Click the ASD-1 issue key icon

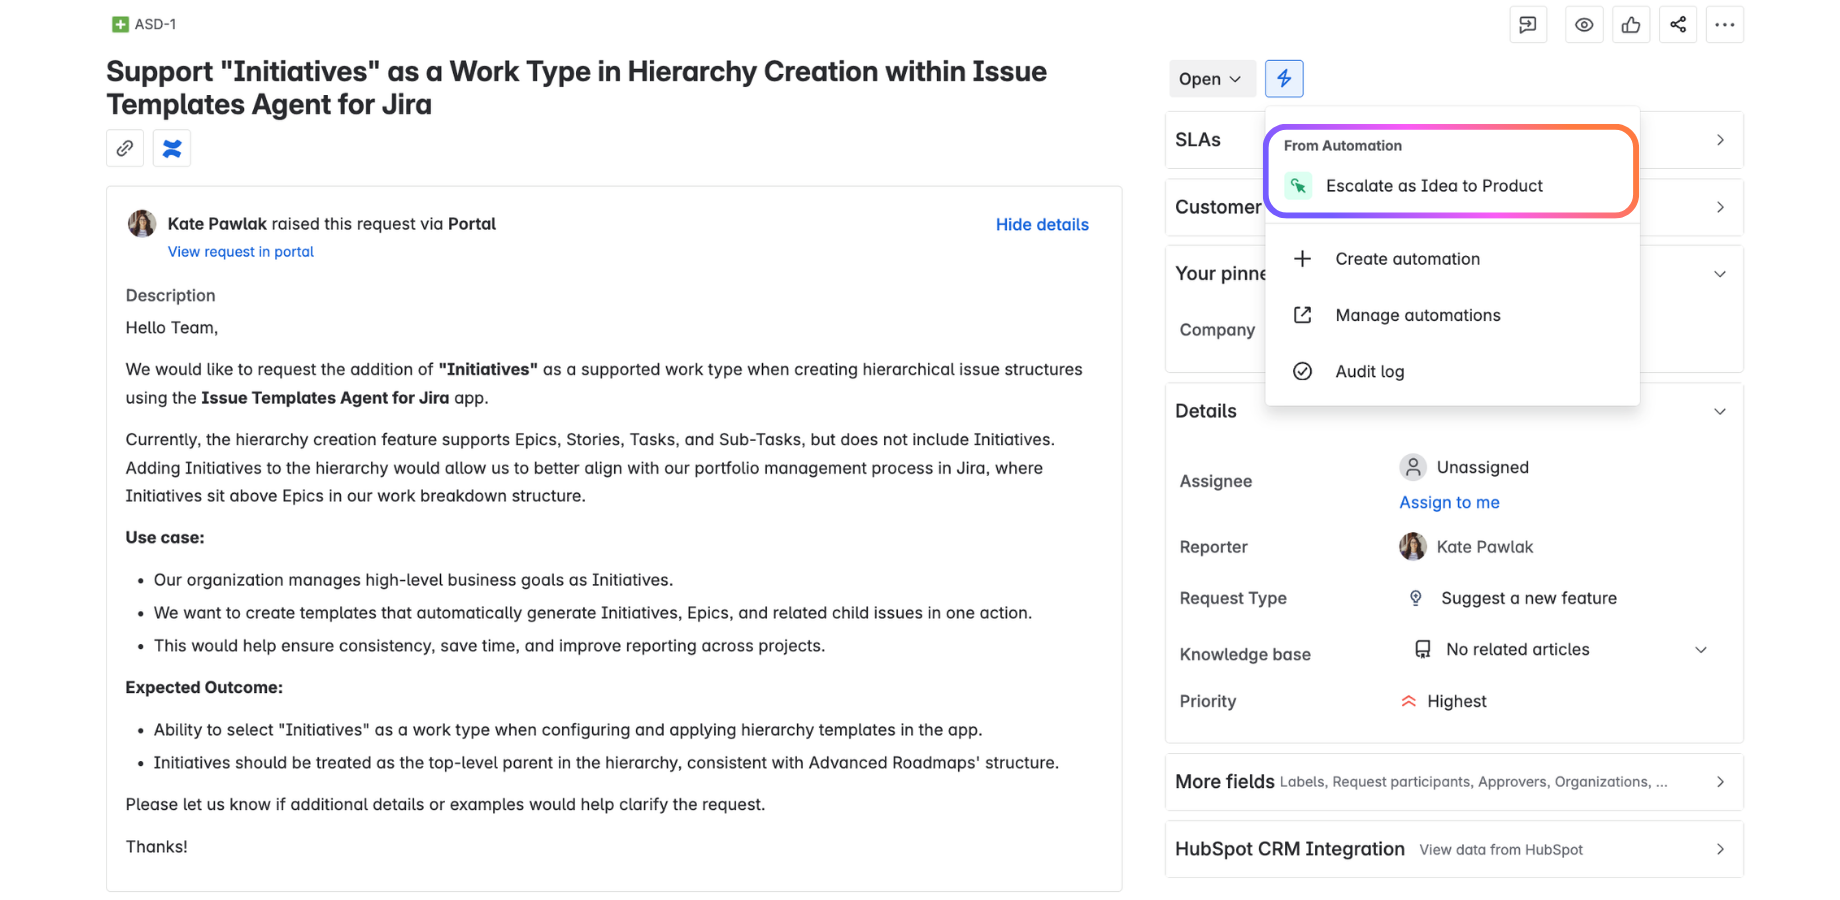pyautogui.click(x=120, y=24)
